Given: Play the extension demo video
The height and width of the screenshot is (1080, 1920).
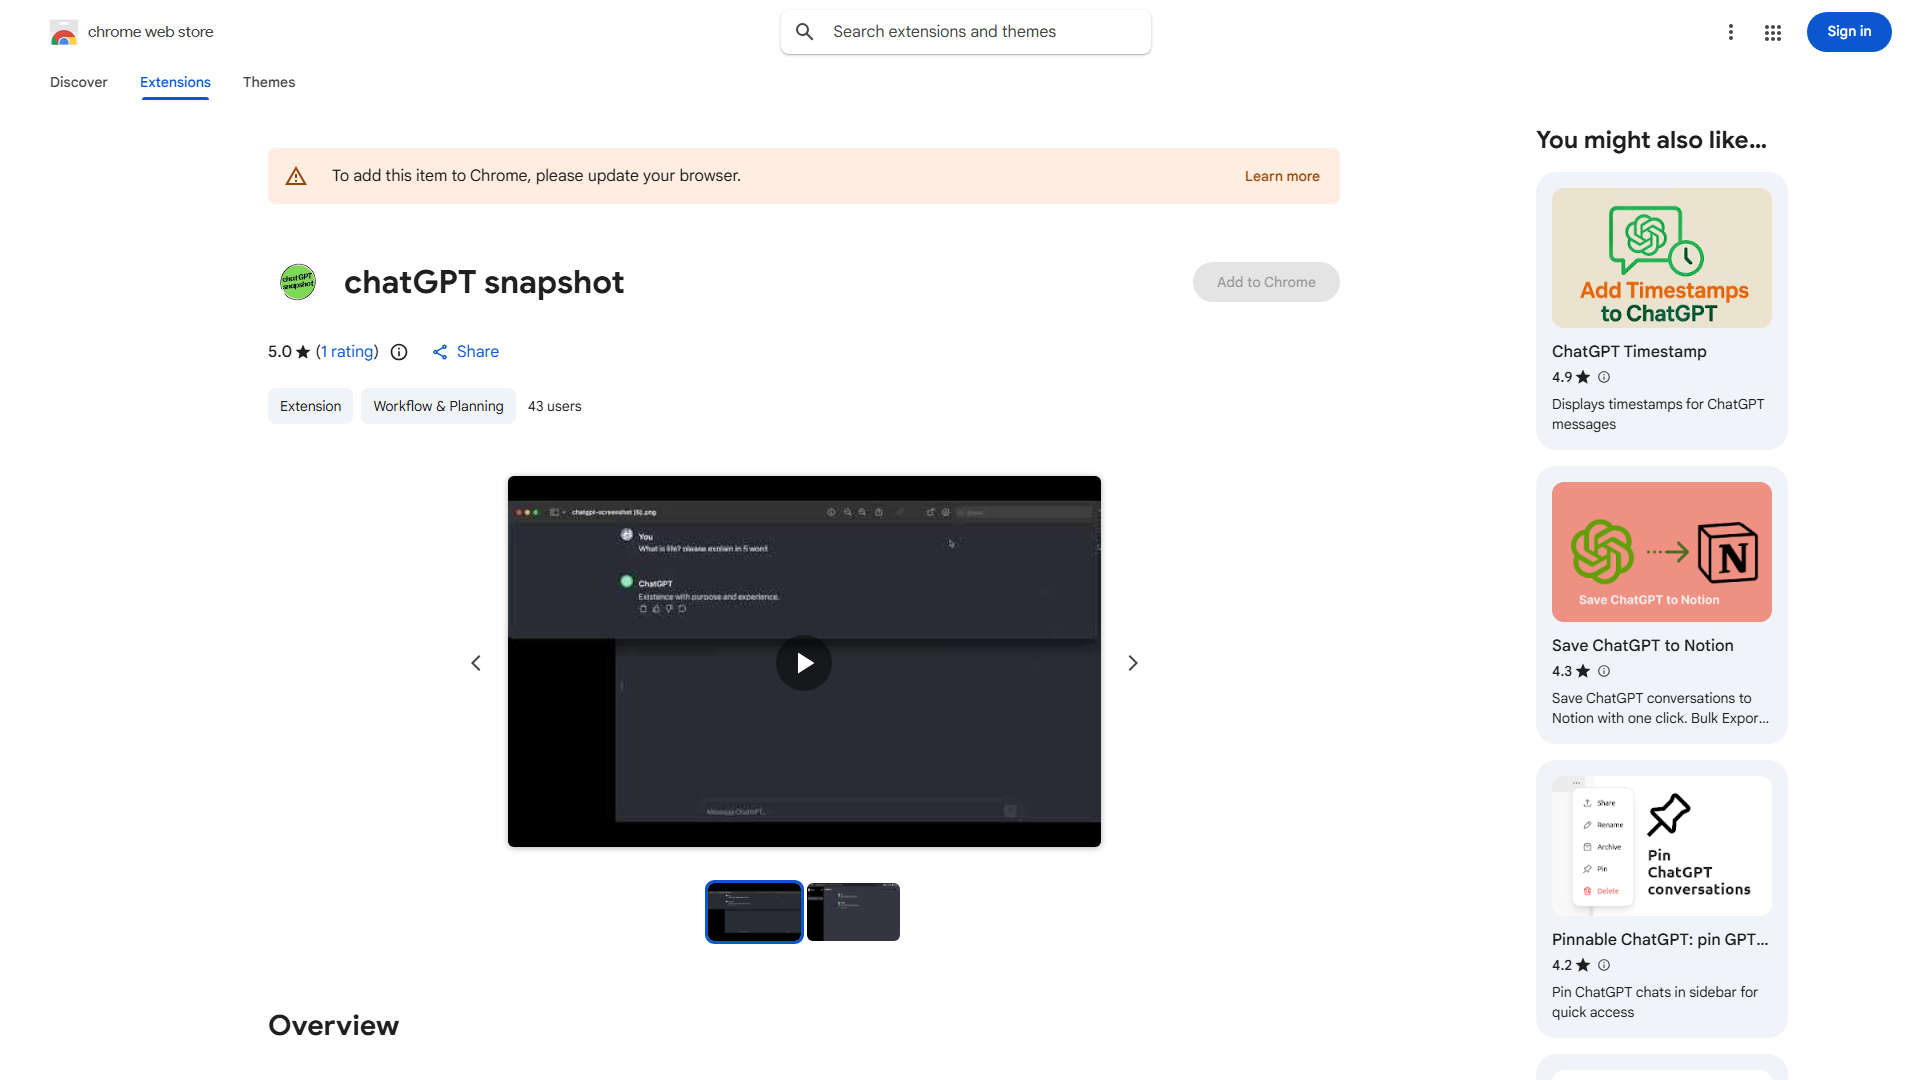Looking at the screenshot, I should (x=803, y=662).
